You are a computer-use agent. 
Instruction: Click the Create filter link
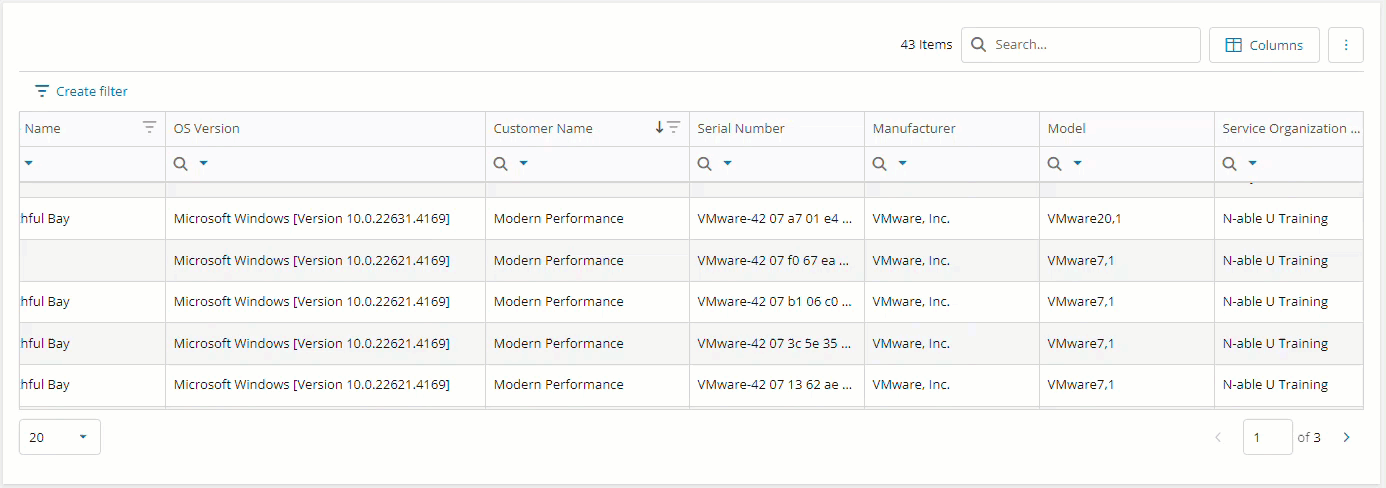click(x=81, y=91)
